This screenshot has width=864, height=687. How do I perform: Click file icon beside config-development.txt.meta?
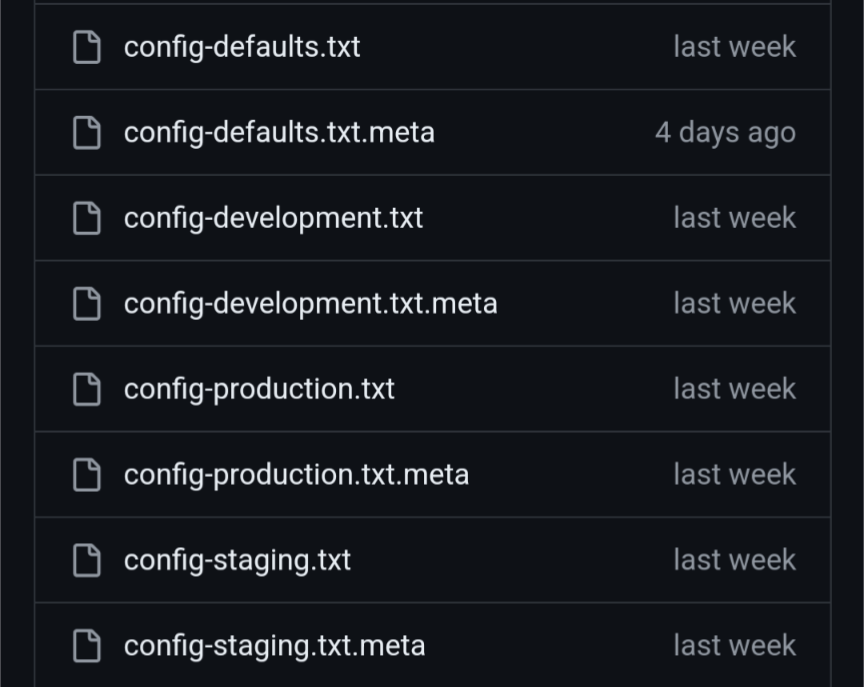tap(88, 303)
